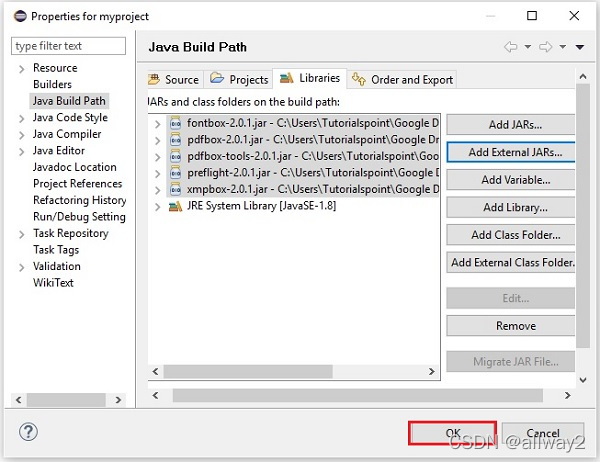This screenshot has width=600, height=462.
Task: Click left arrow of JAR list scrollbar
Action: [x=155, y=371]
